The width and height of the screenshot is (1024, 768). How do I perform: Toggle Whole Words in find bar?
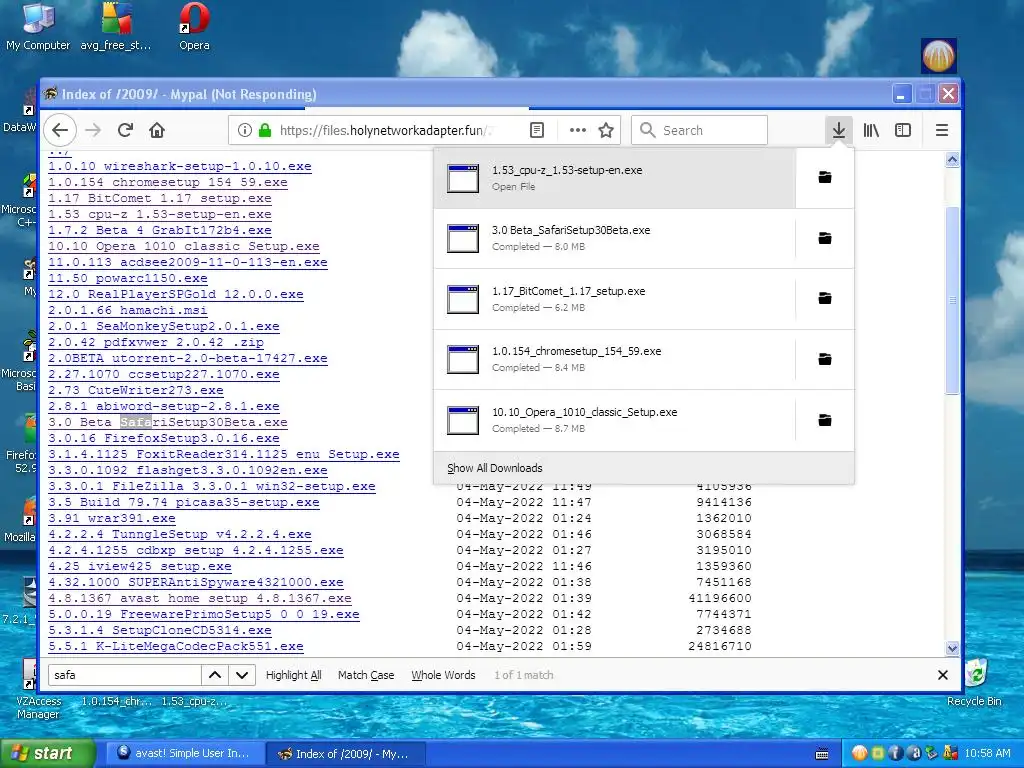pyautogui.click(x=443, y=675)
